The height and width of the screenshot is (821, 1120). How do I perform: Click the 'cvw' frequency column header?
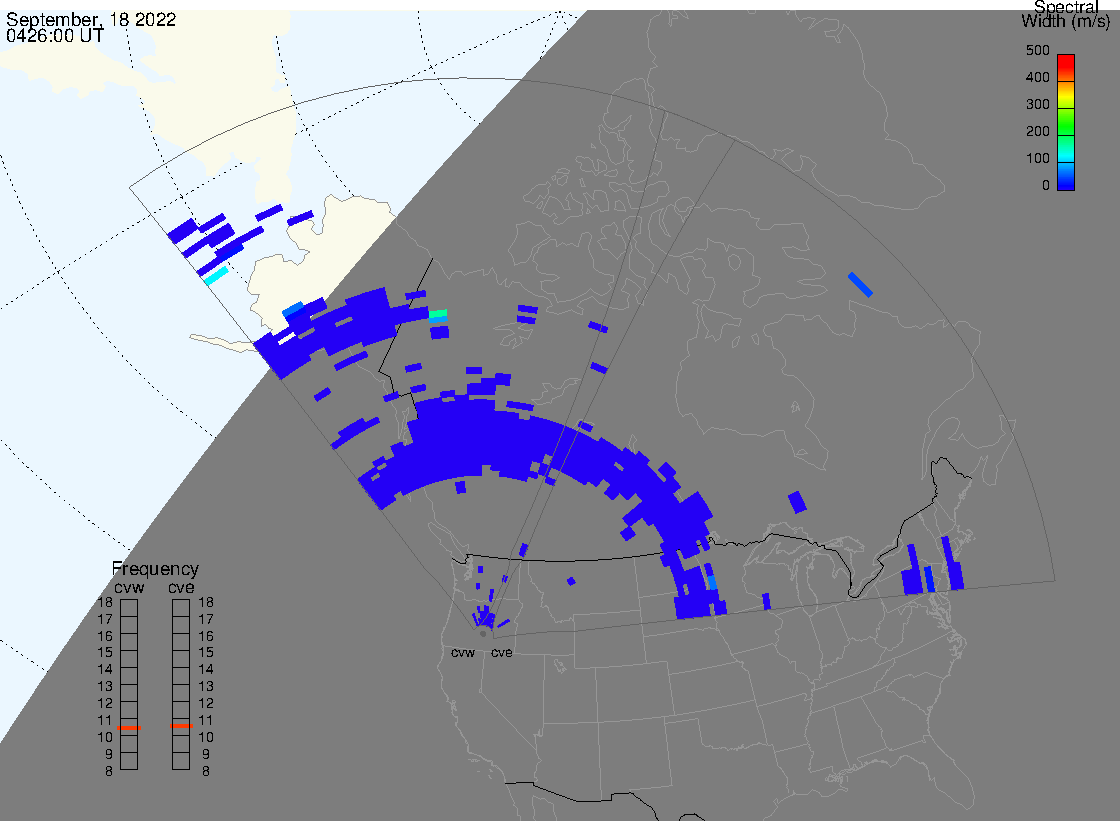(129, 587)
